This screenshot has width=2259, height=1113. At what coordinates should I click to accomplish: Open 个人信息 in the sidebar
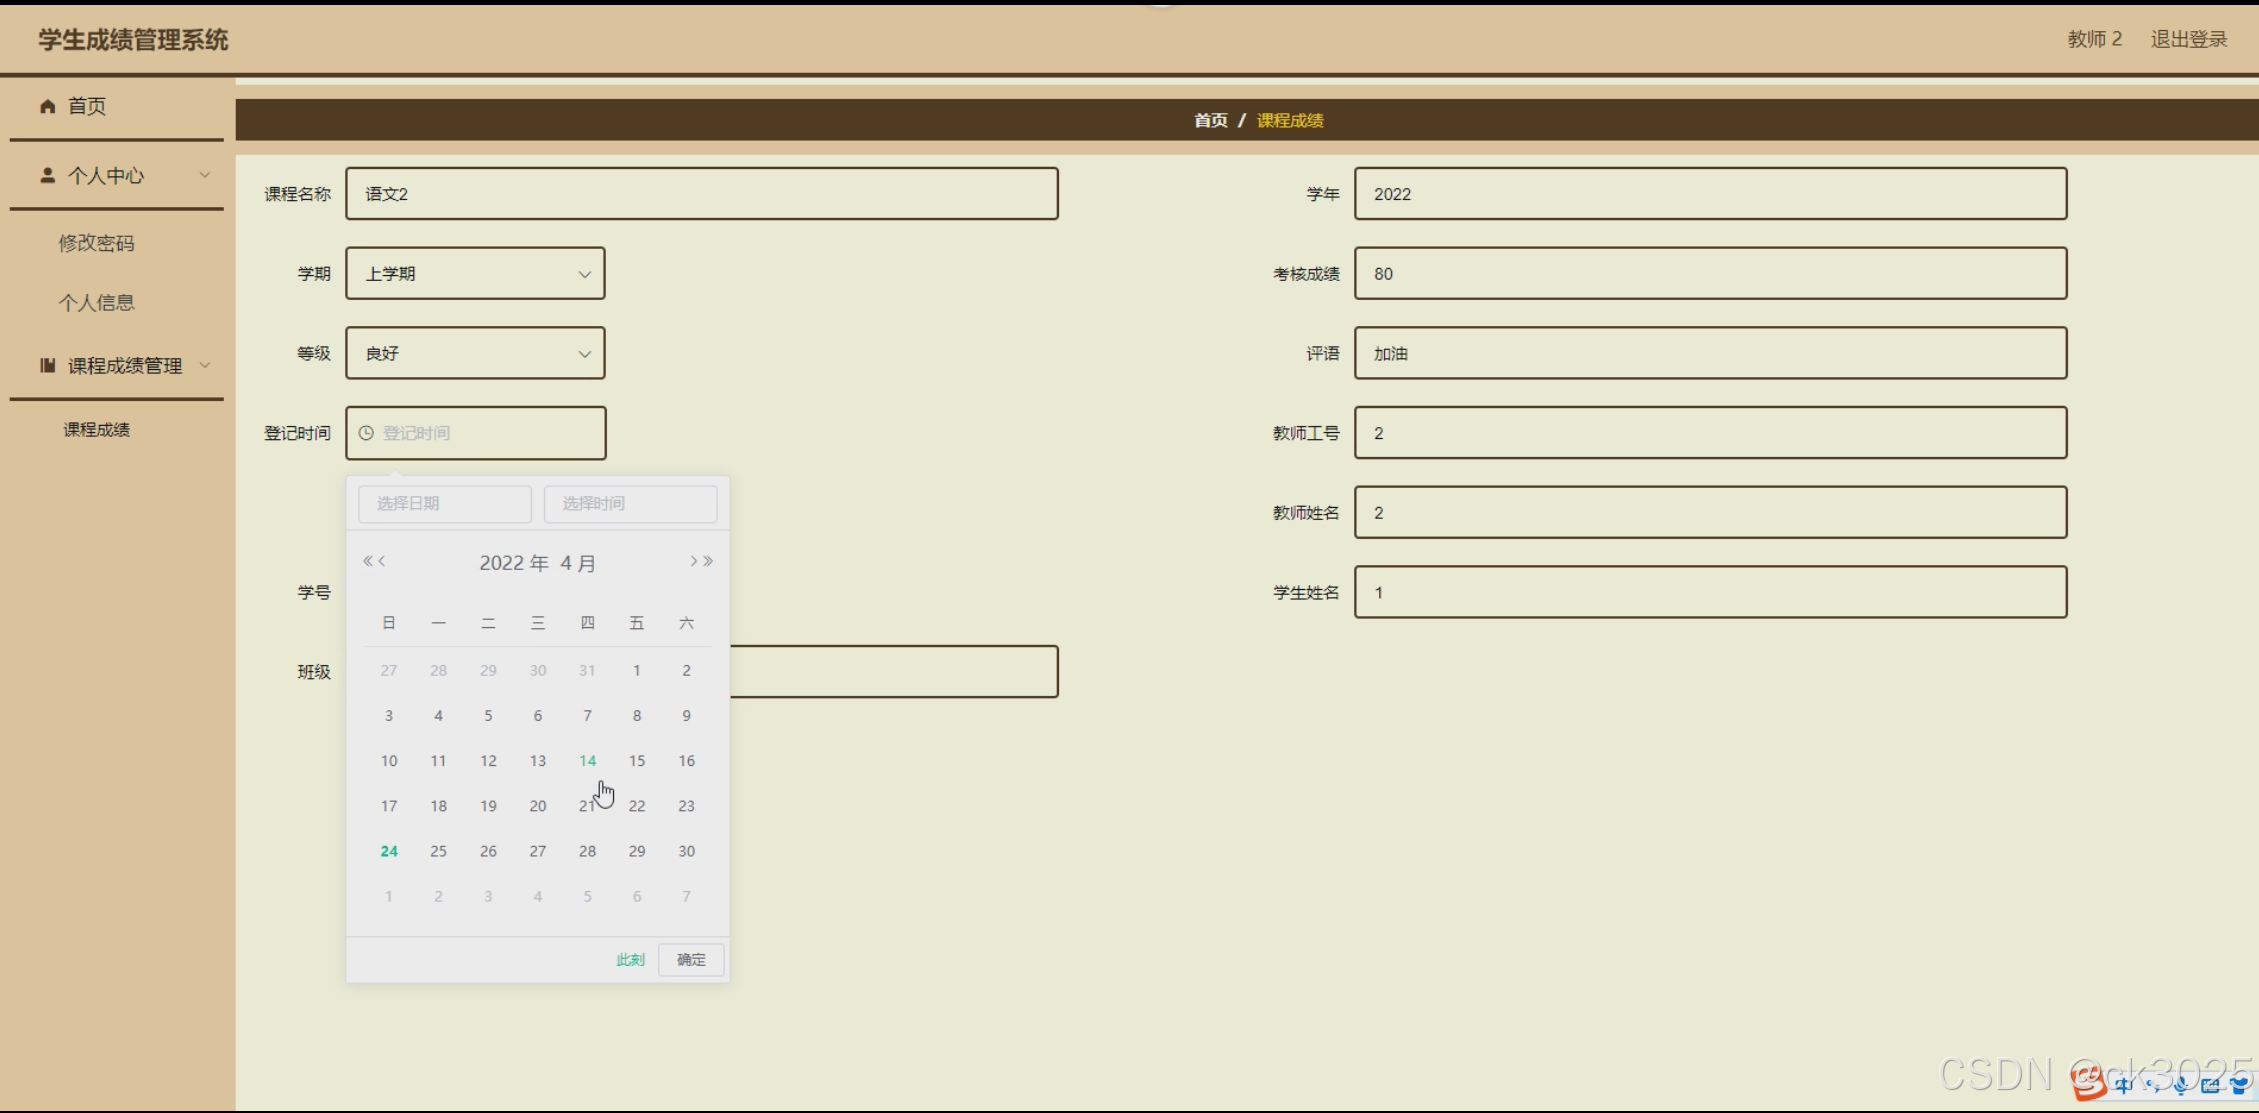pyautogui.click(x=96, y=302)
